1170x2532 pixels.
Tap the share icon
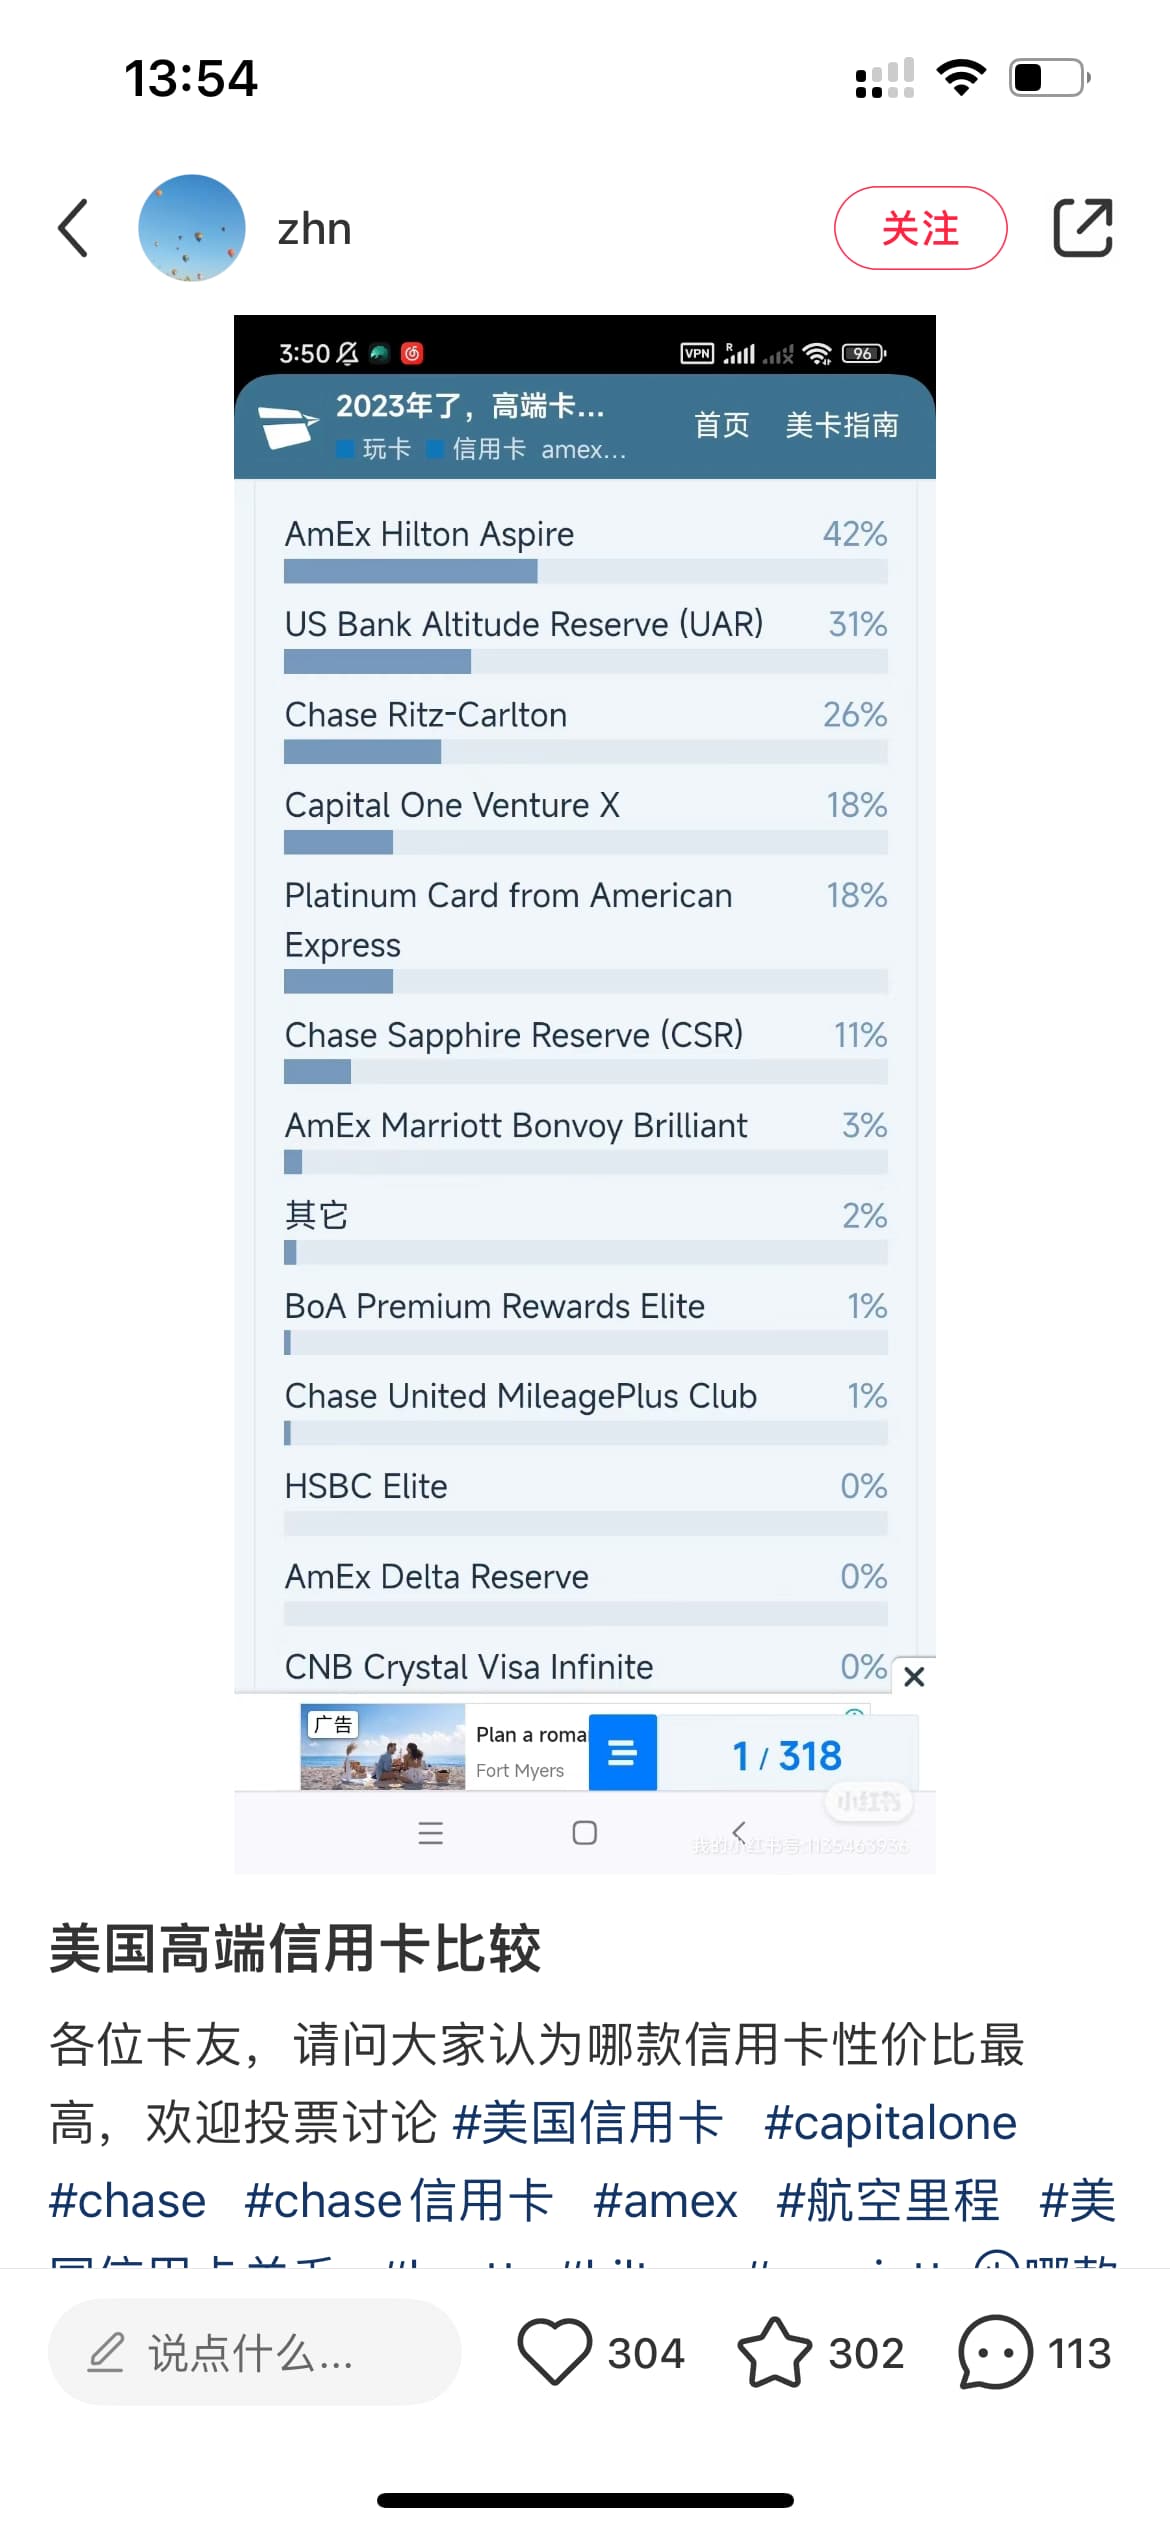point(1083,228)
